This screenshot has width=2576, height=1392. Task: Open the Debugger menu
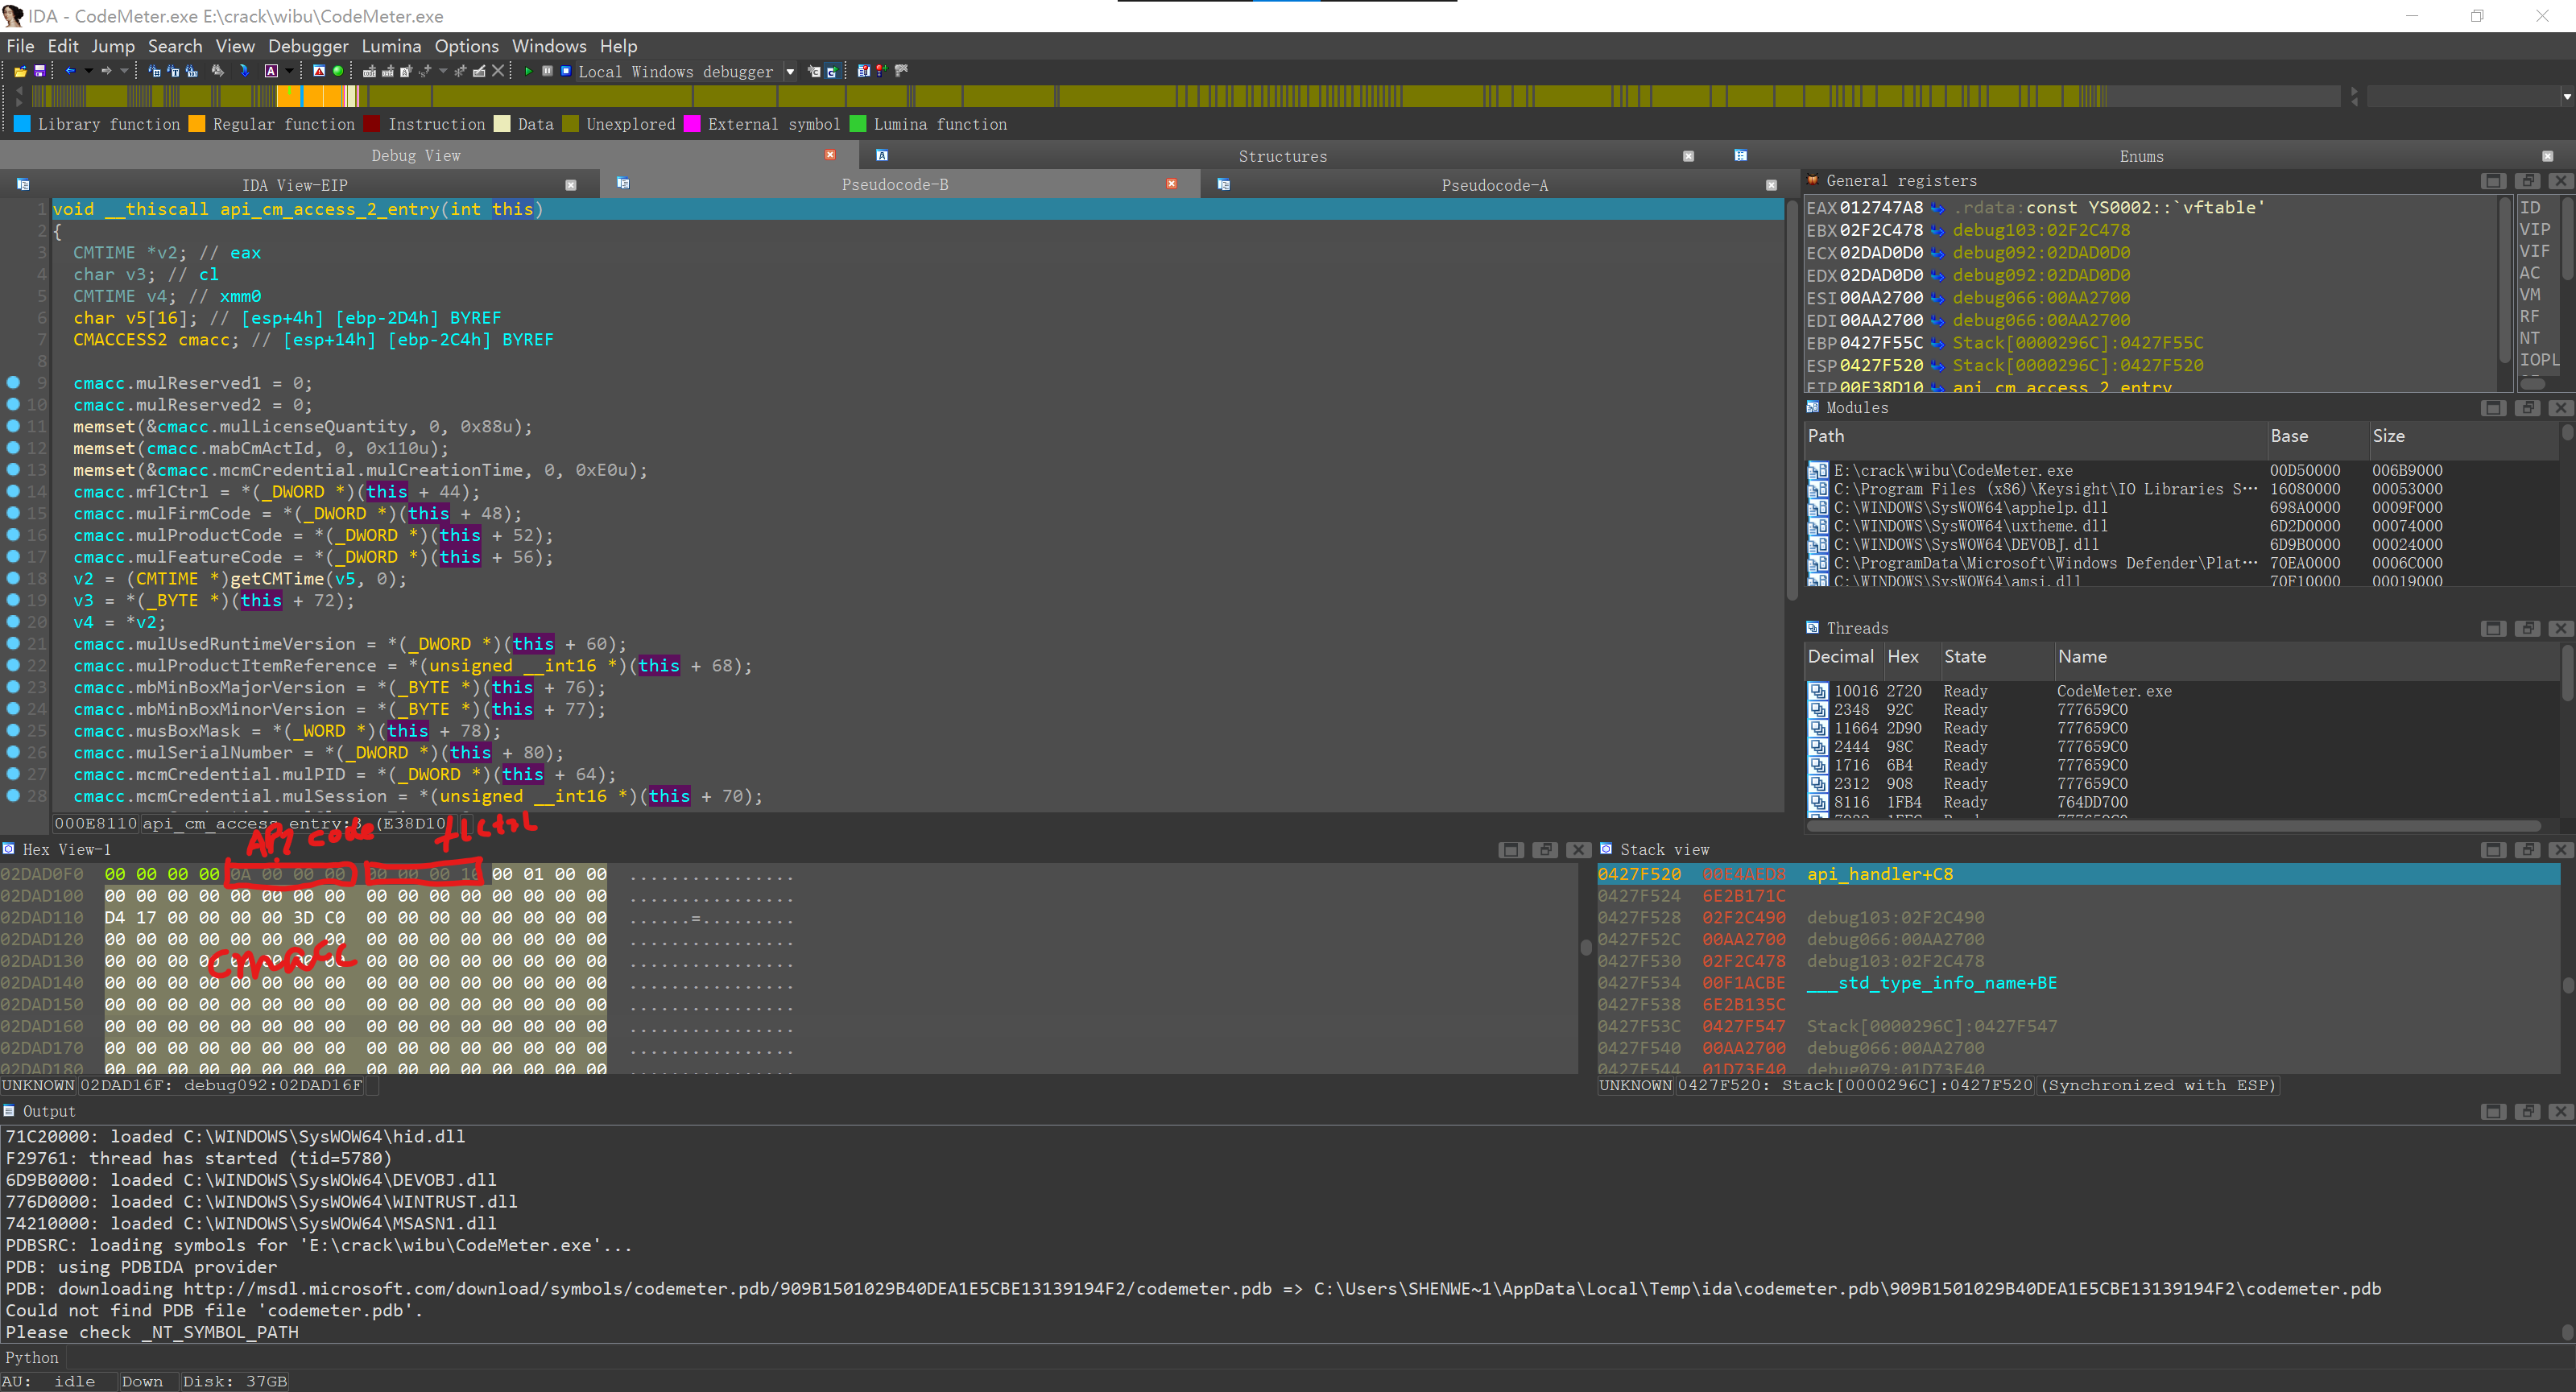[308, 46]
